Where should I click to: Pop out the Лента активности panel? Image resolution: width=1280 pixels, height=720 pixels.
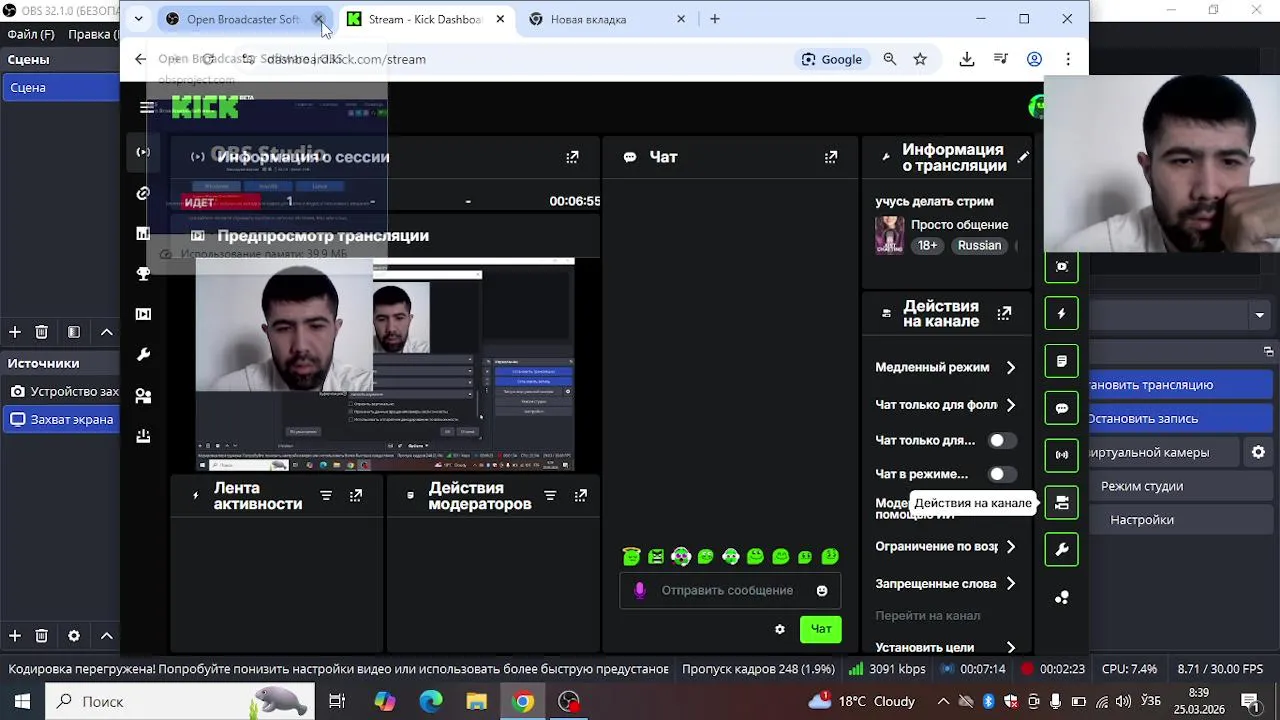click(x=356, y=496)
